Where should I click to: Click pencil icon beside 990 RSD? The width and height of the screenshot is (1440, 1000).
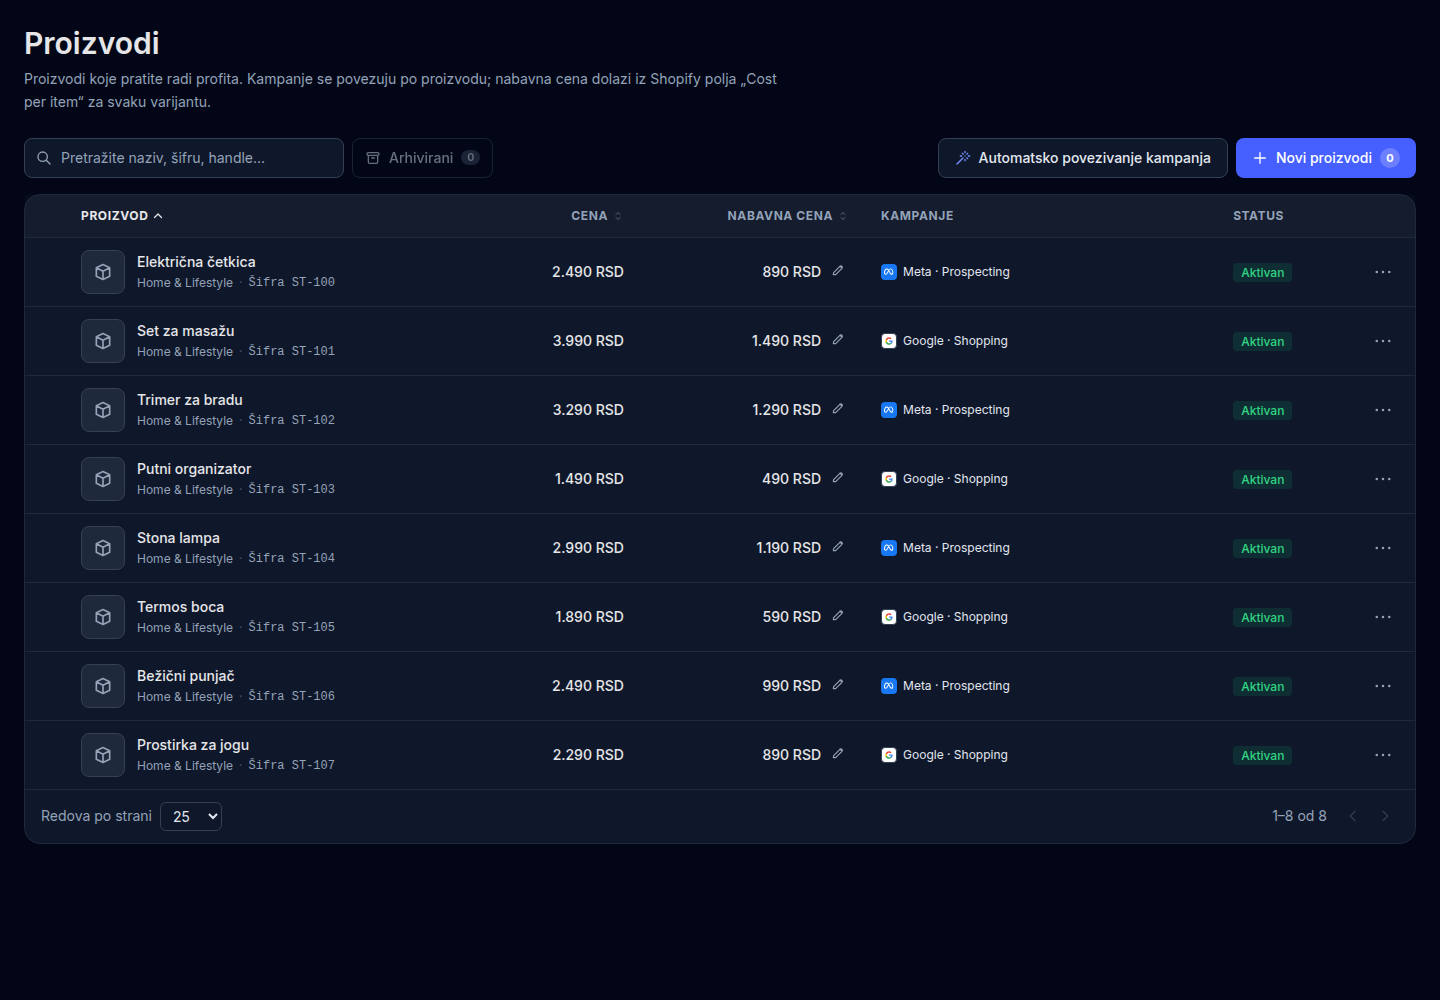(x=838, y=685)
